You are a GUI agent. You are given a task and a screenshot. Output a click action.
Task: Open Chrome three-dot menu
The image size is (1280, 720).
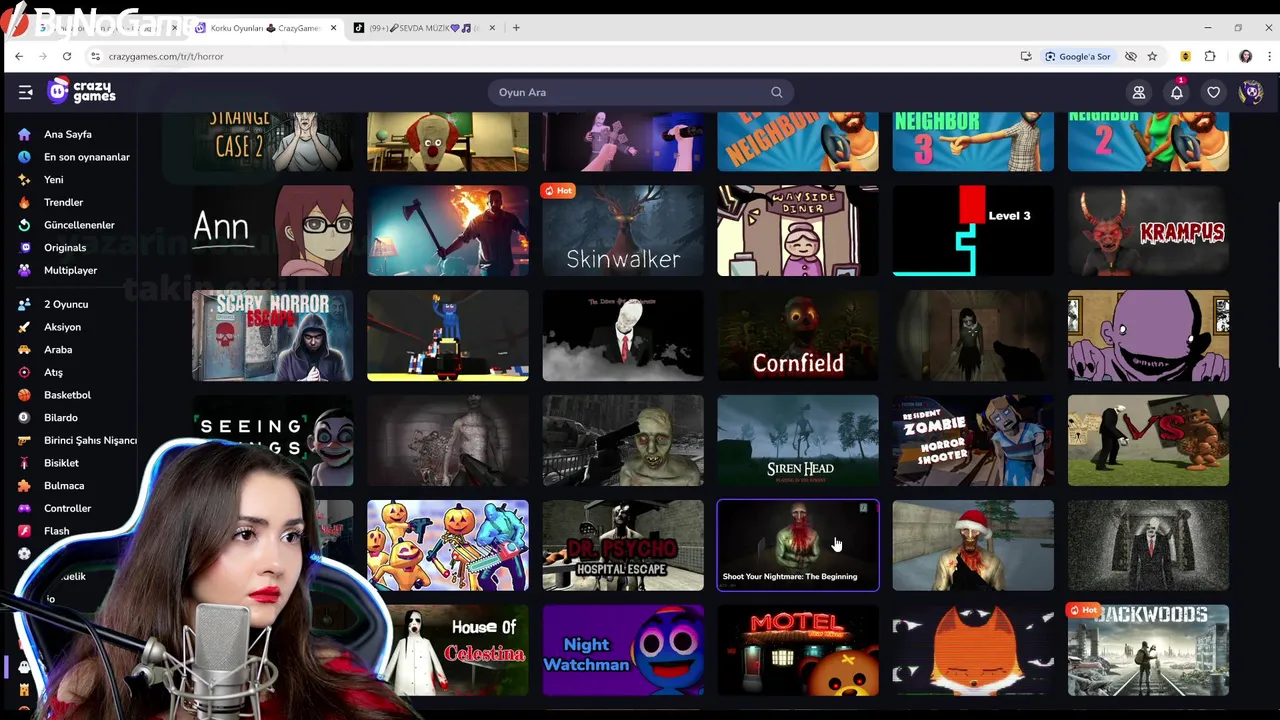coord(1269,56)
